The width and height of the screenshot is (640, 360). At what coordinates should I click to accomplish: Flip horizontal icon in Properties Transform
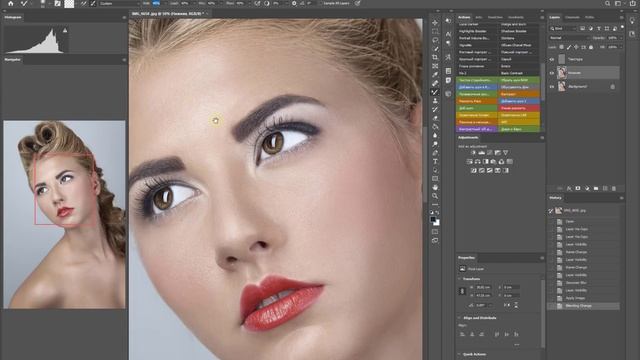pos(507,305)
